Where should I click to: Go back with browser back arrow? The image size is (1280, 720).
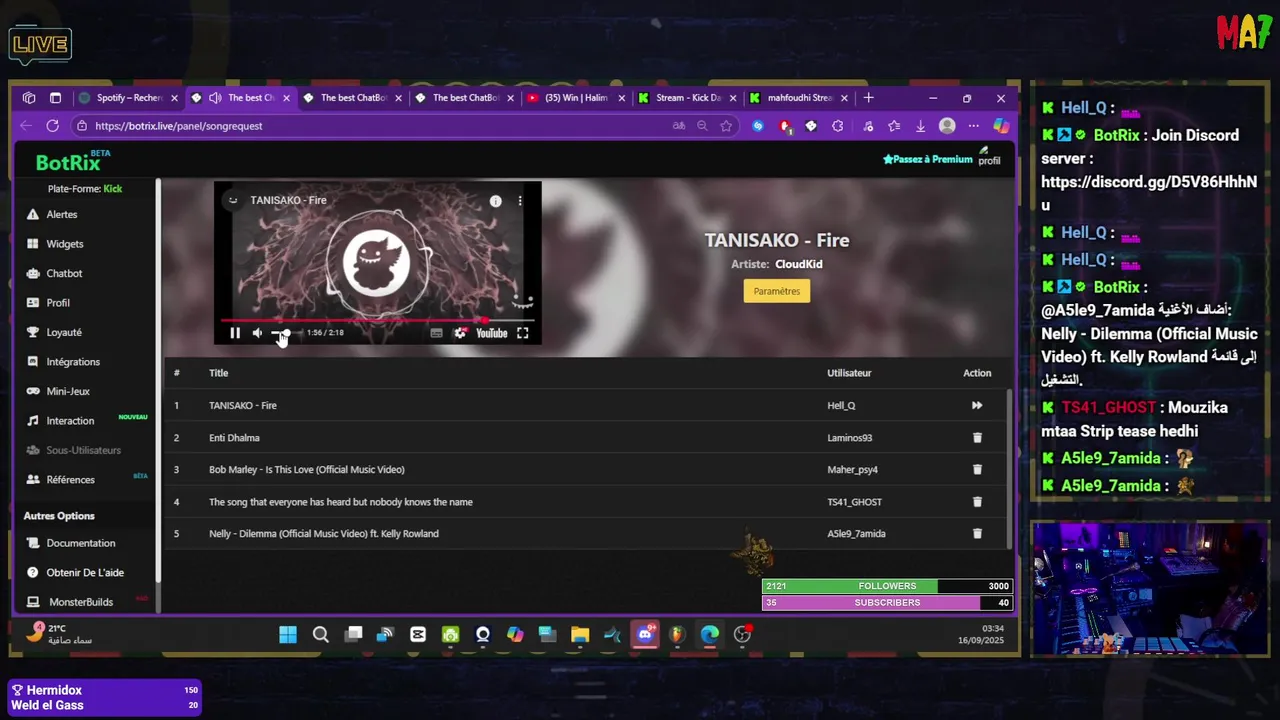click(x=26, y=126)
